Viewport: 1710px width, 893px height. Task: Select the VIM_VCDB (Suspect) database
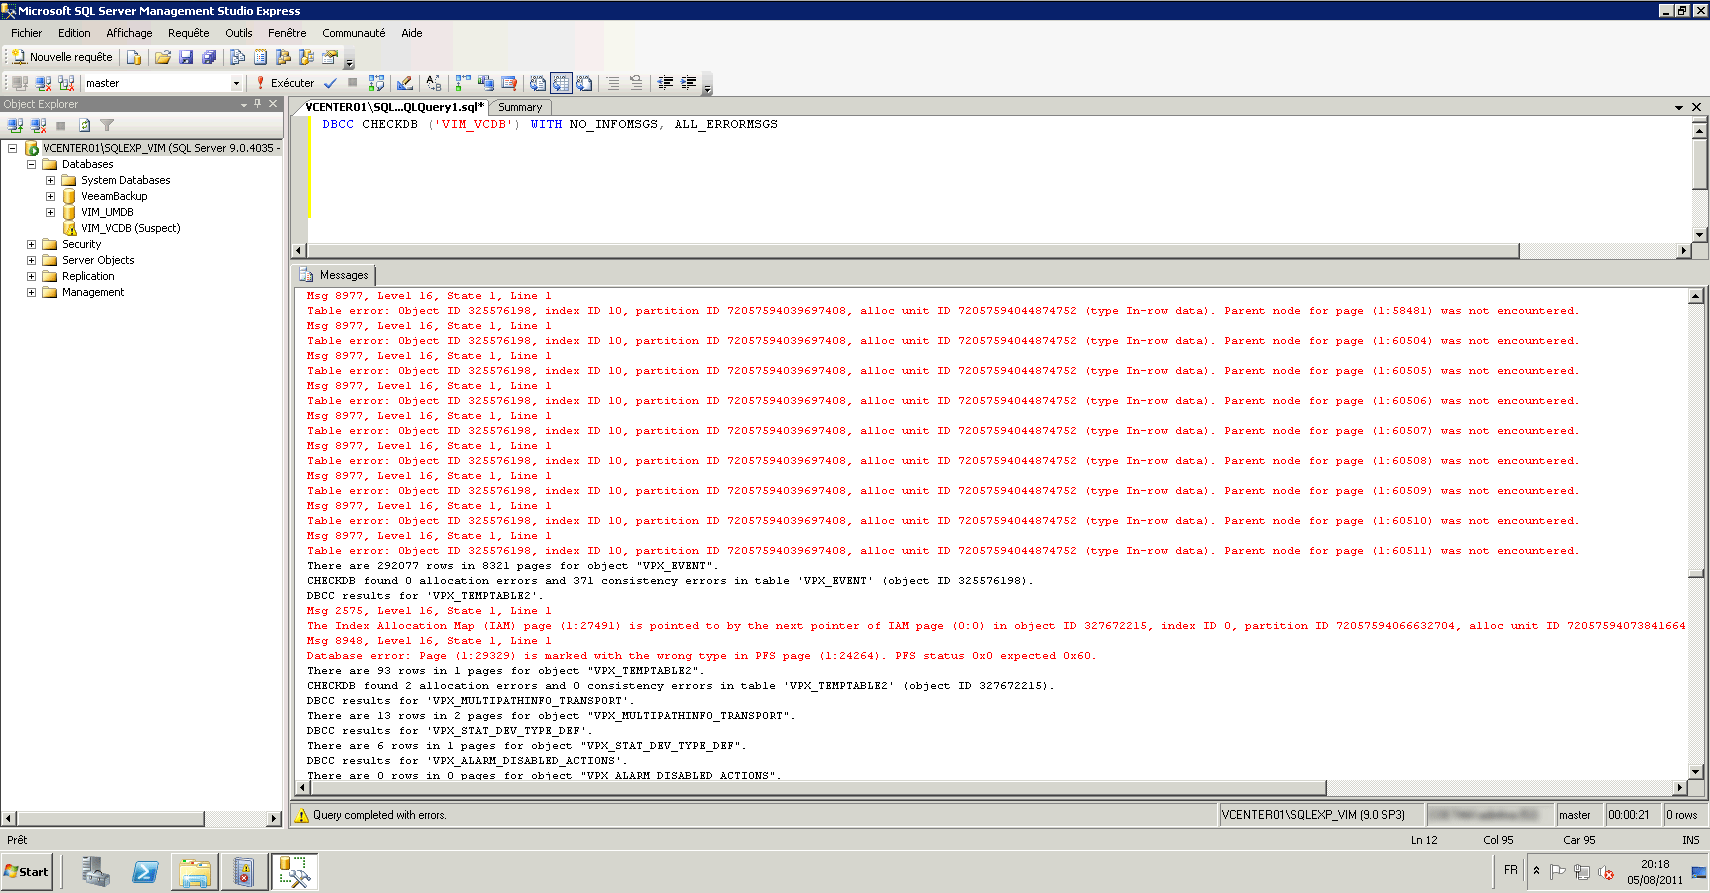pyautogui.click(x=130, y=228)
